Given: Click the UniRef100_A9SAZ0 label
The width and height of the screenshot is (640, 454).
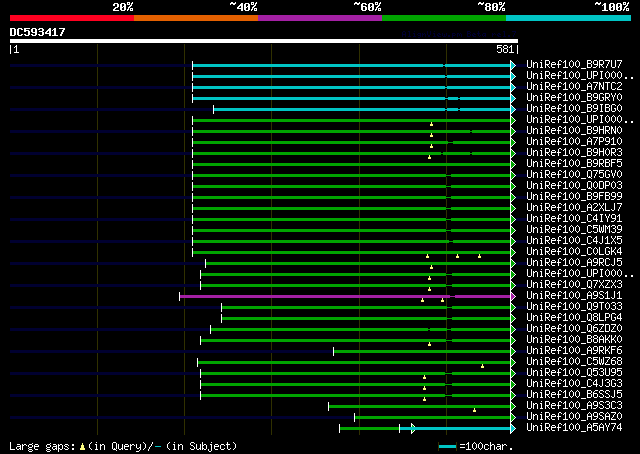Looking at the screenshot, I should 574,417.
